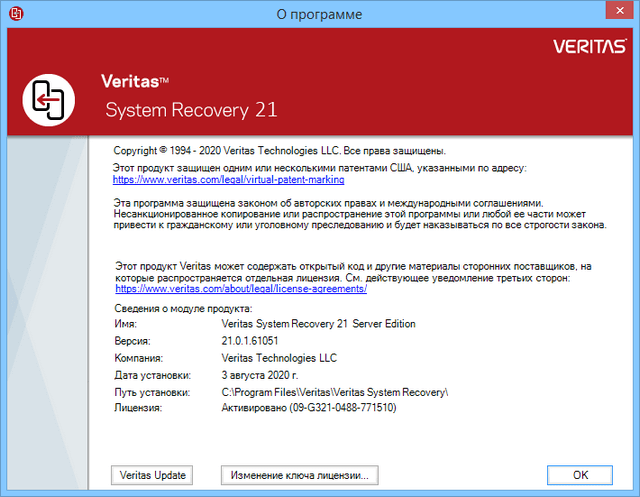This screenshot has width=640, height=497.
Task: Click the product name "Server Edition" value
Action: pos(318,324)
